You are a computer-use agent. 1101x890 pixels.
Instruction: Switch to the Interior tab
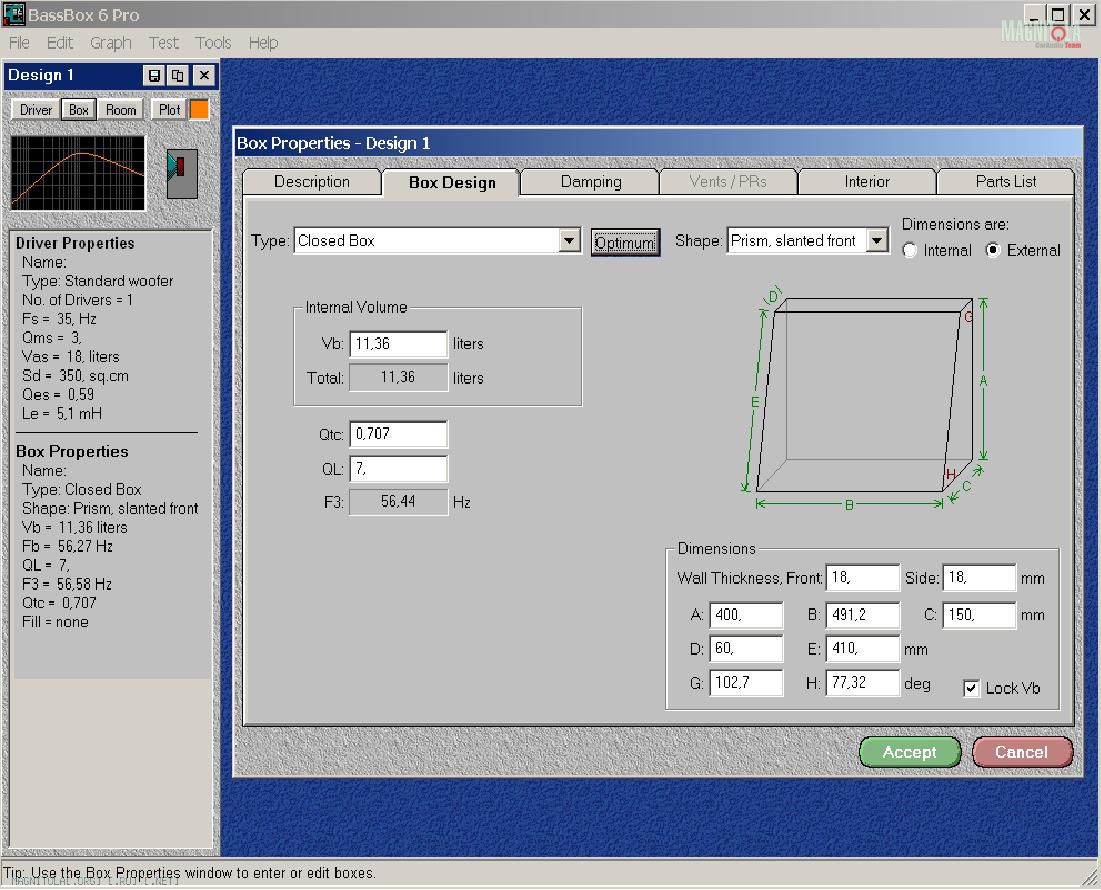coord(867,182)
